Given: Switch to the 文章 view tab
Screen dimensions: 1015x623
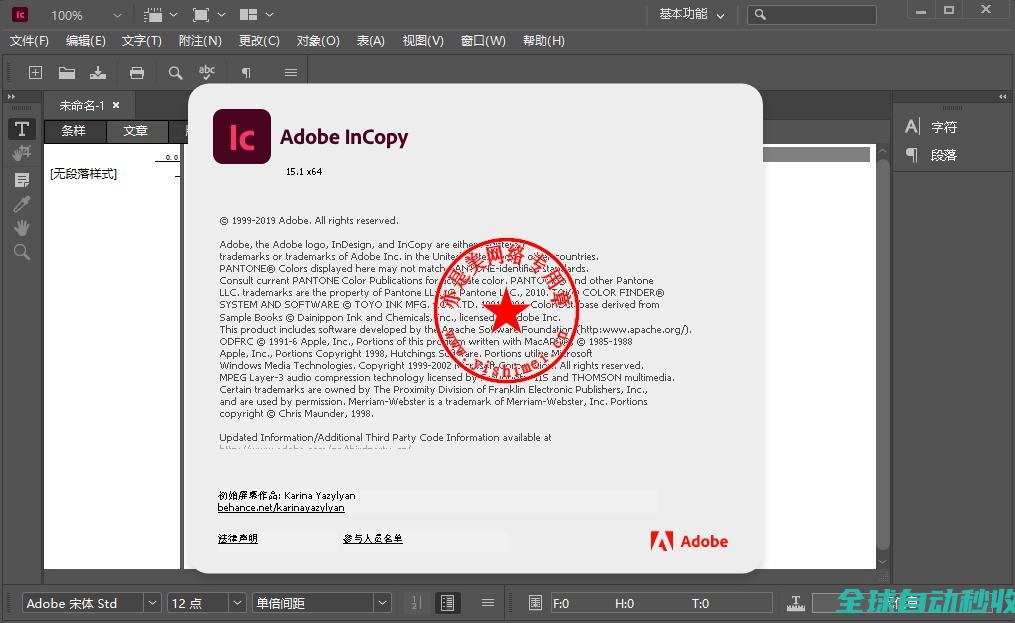Looking at the screenshot, I should (x=135, y=131).
